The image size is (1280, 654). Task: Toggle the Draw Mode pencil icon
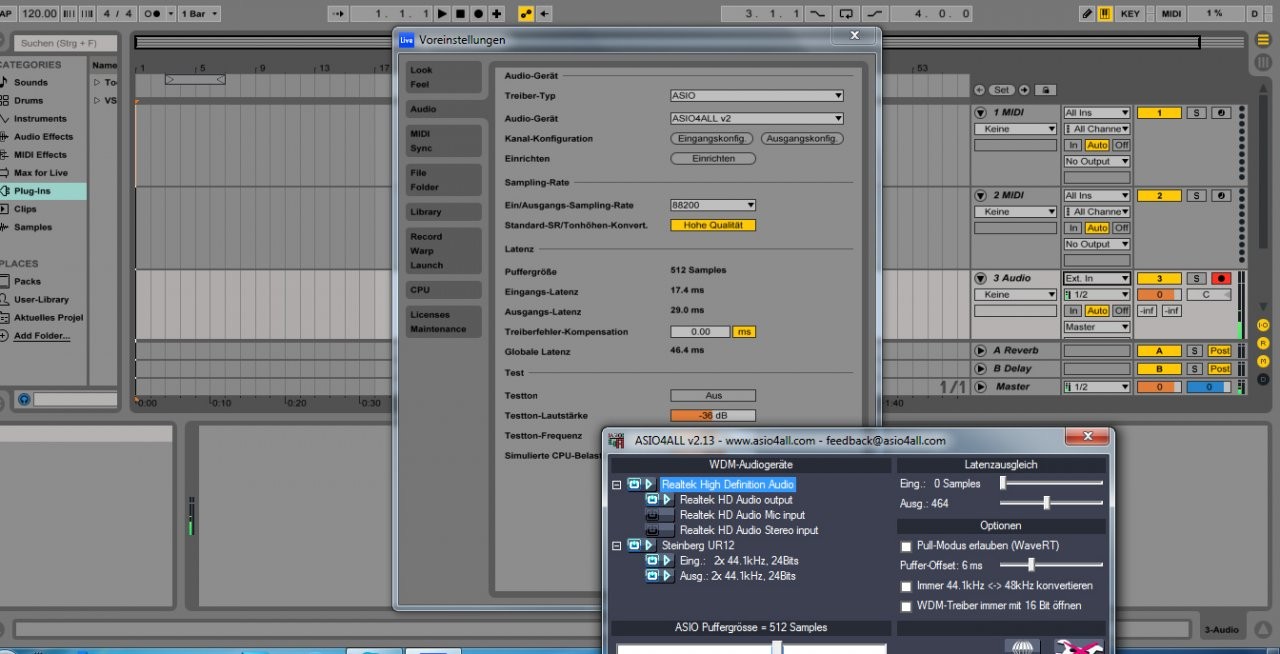pos(1087,14)
